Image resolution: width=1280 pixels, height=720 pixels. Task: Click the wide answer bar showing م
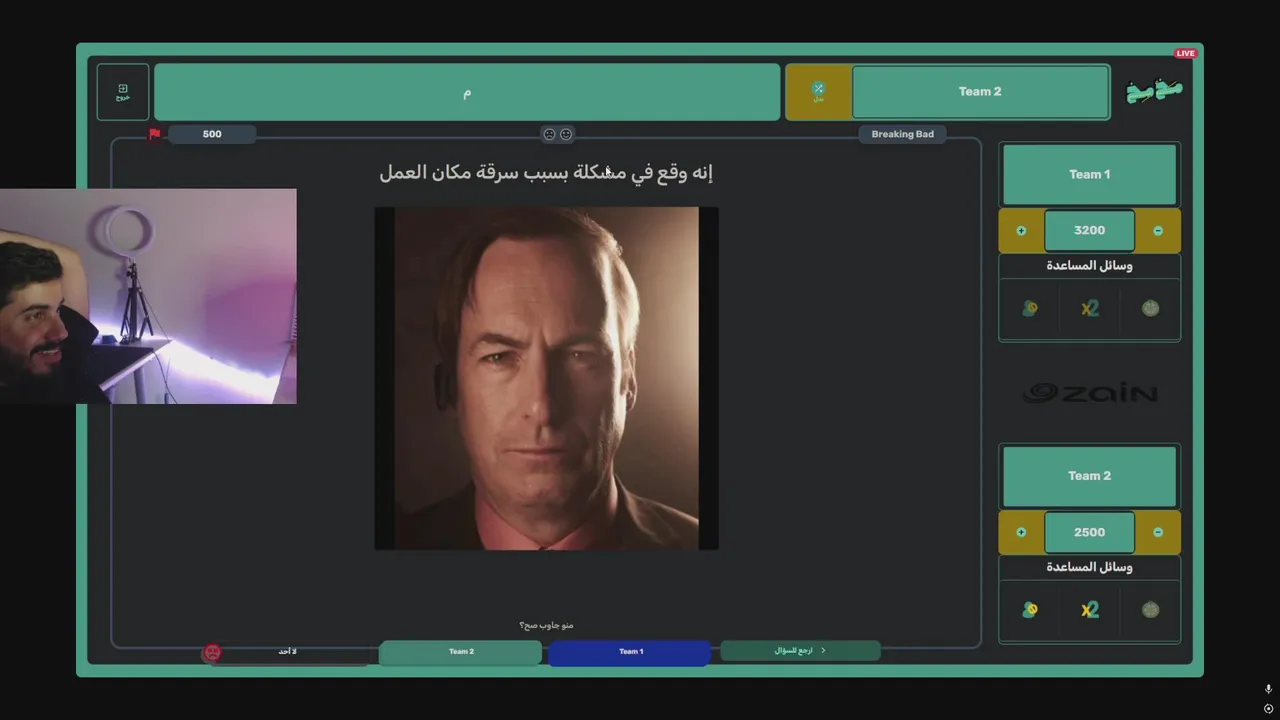tap(467, 92)
